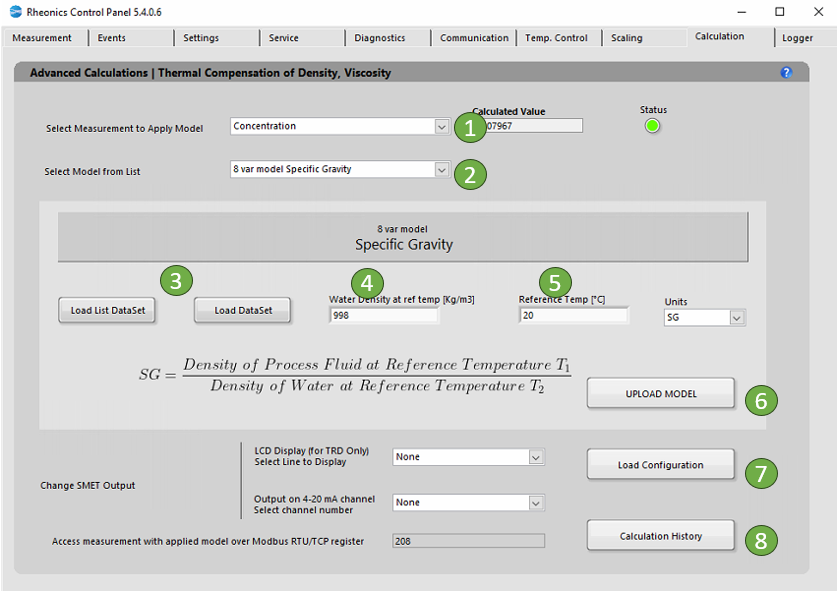
Task: Click the UPLOAD MODEL button
Action: point(661,394)
